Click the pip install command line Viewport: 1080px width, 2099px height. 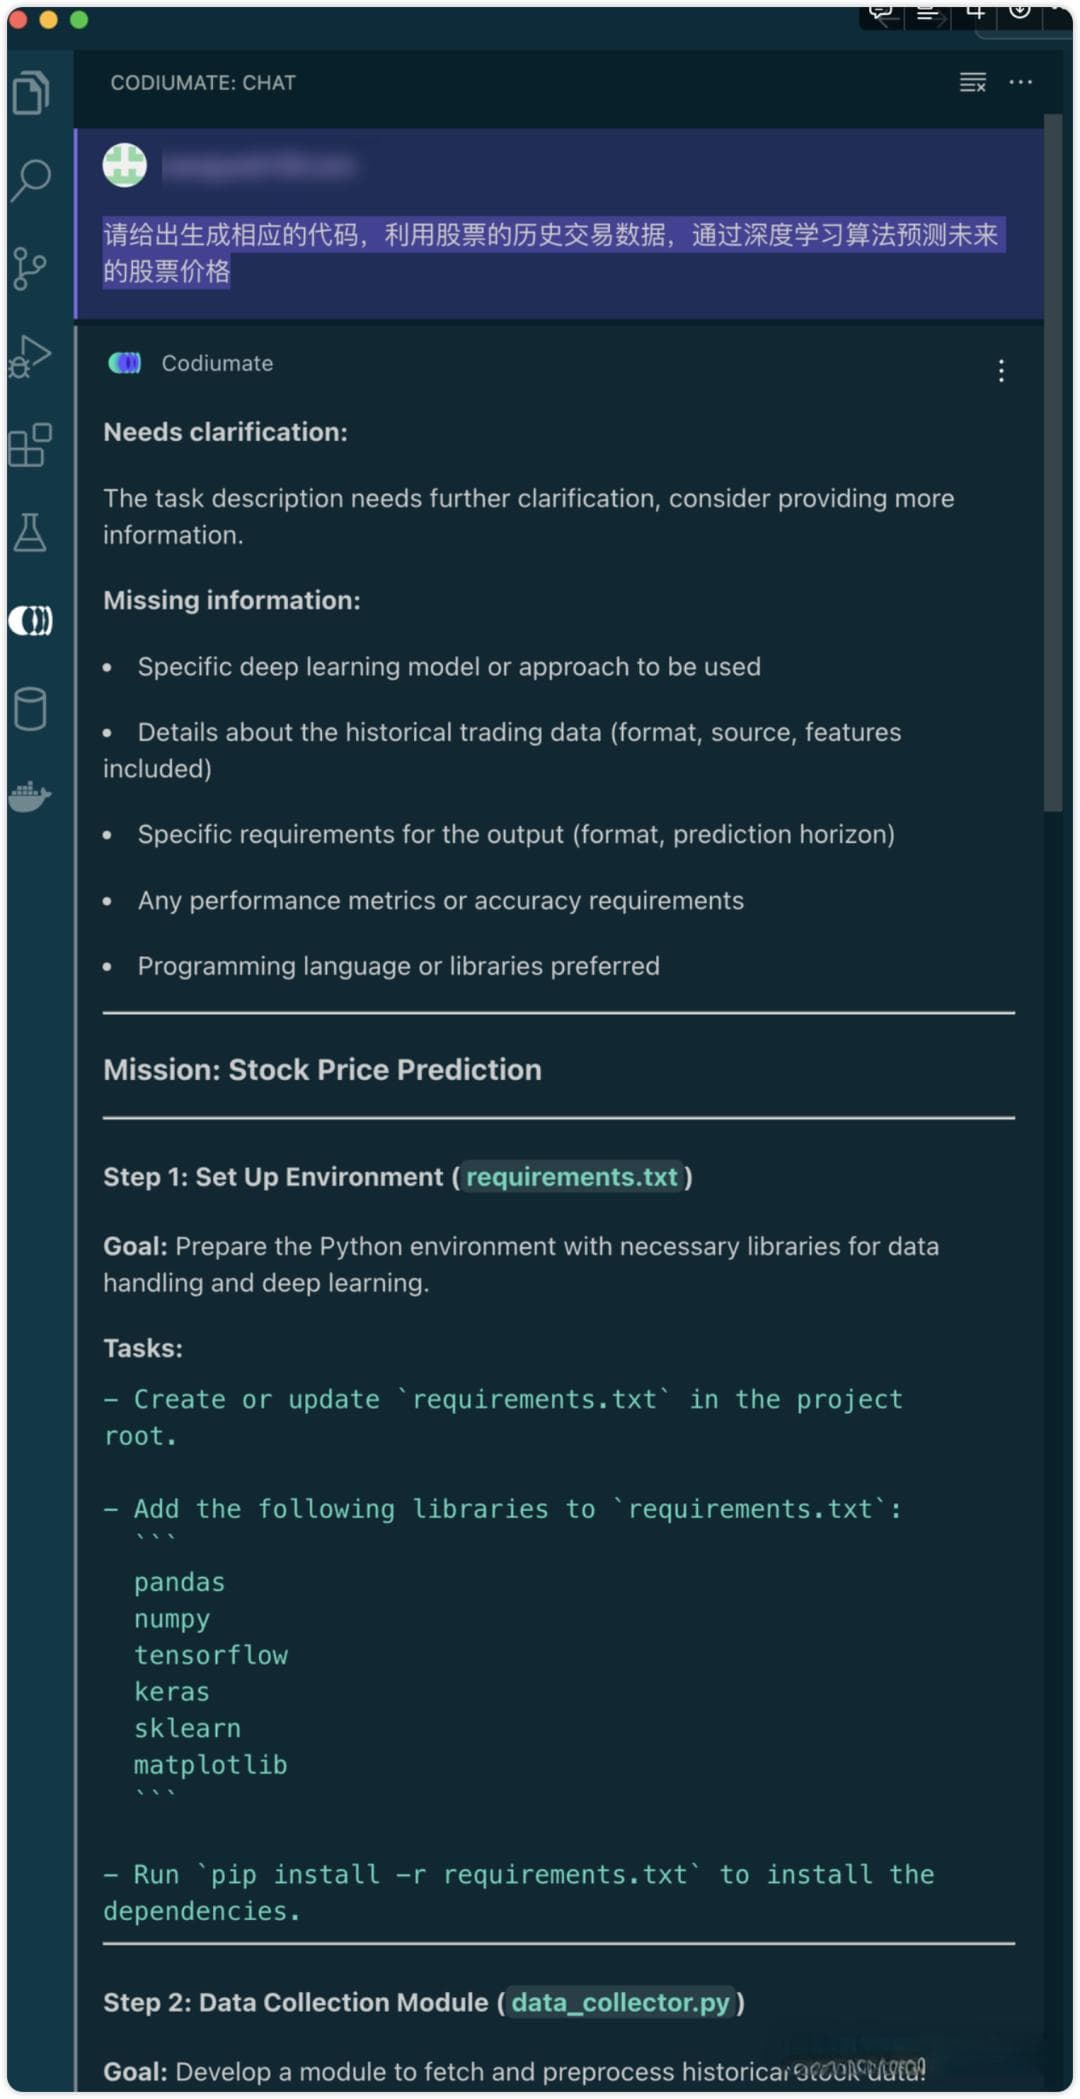coord(519,1892)
